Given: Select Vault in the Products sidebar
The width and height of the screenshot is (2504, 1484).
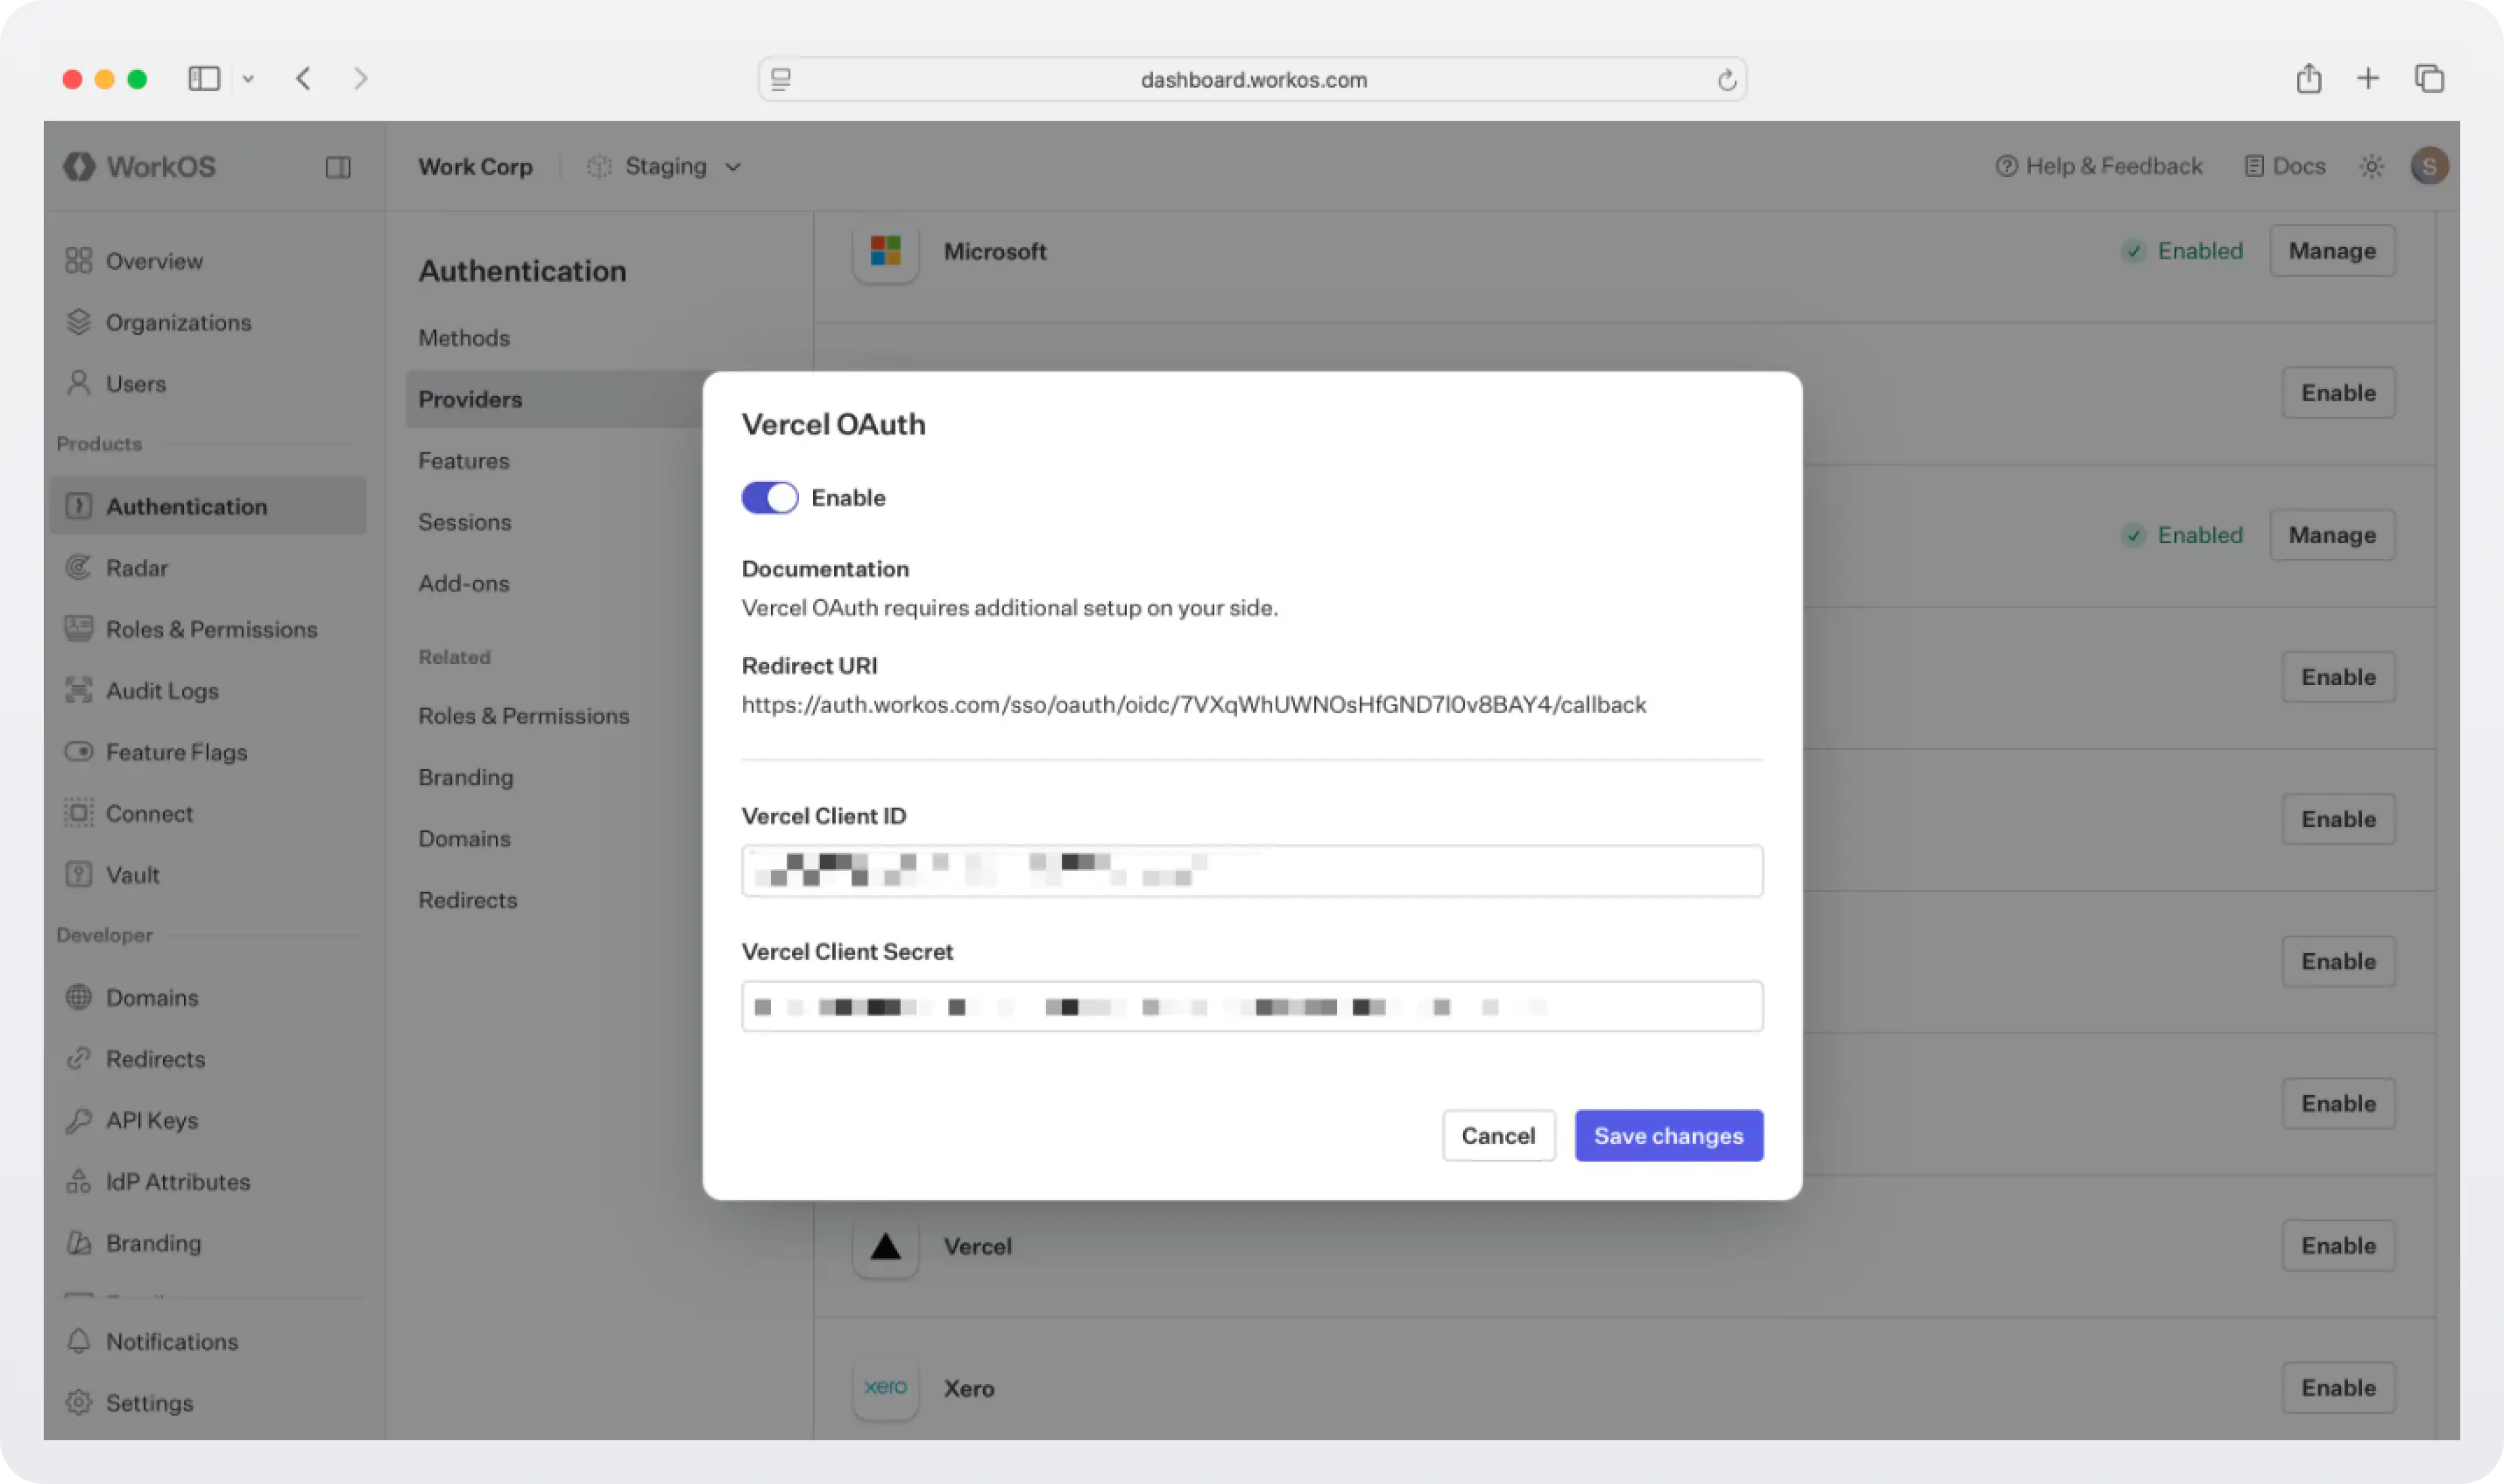Looking at the screenshot, I should (x=133, y=874).
